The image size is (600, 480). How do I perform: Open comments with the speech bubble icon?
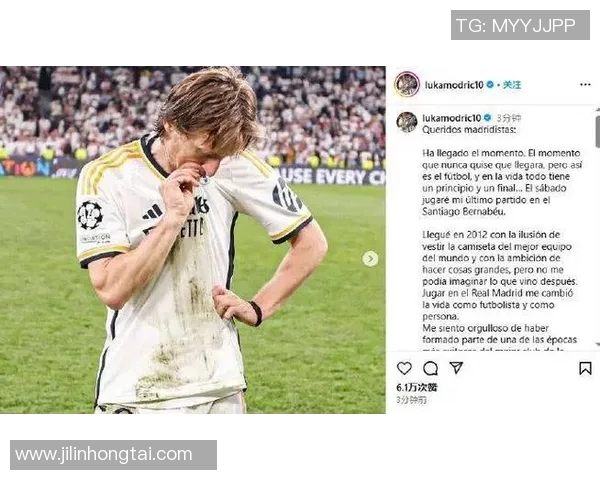pos(430,368)
